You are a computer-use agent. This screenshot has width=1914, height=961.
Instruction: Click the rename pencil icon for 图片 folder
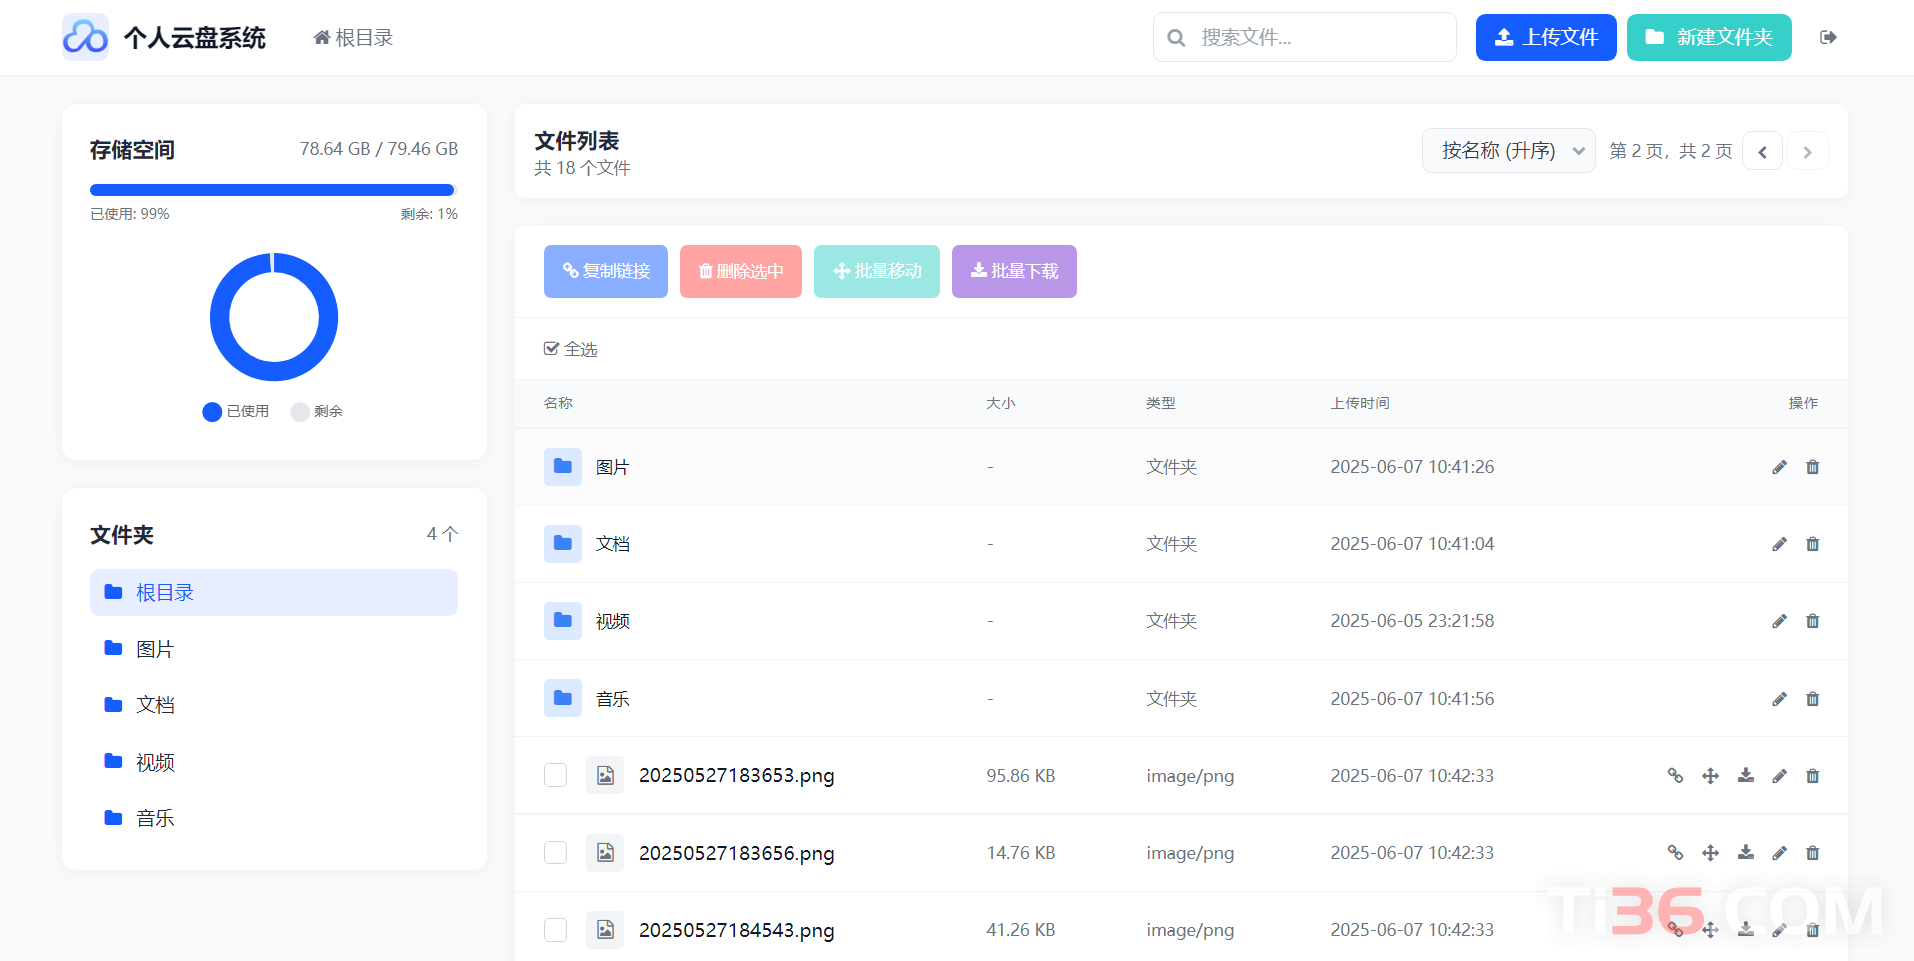[1779, 467]
